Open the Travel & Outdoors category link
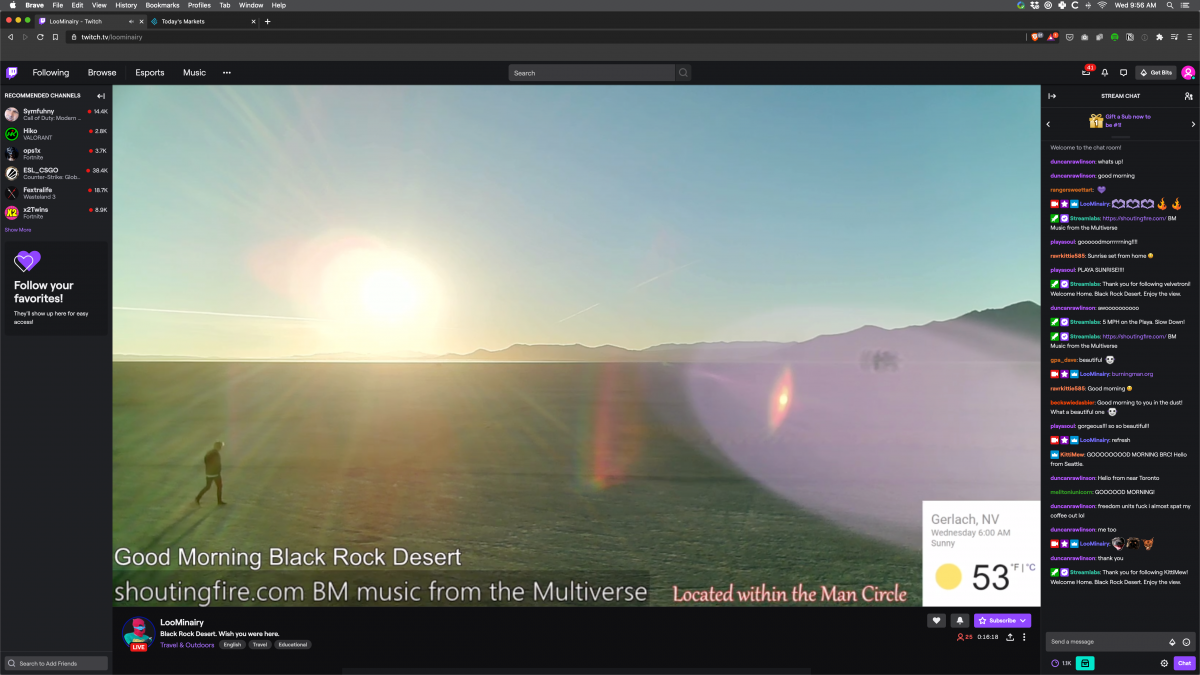 (x=187, y=645)
